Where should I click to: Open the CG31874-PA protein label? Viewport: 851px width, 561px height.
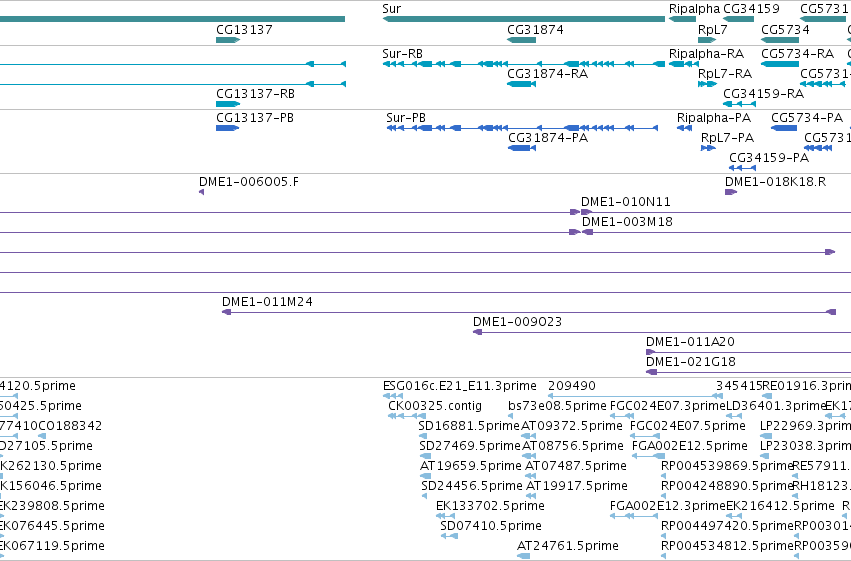point(548,138)
